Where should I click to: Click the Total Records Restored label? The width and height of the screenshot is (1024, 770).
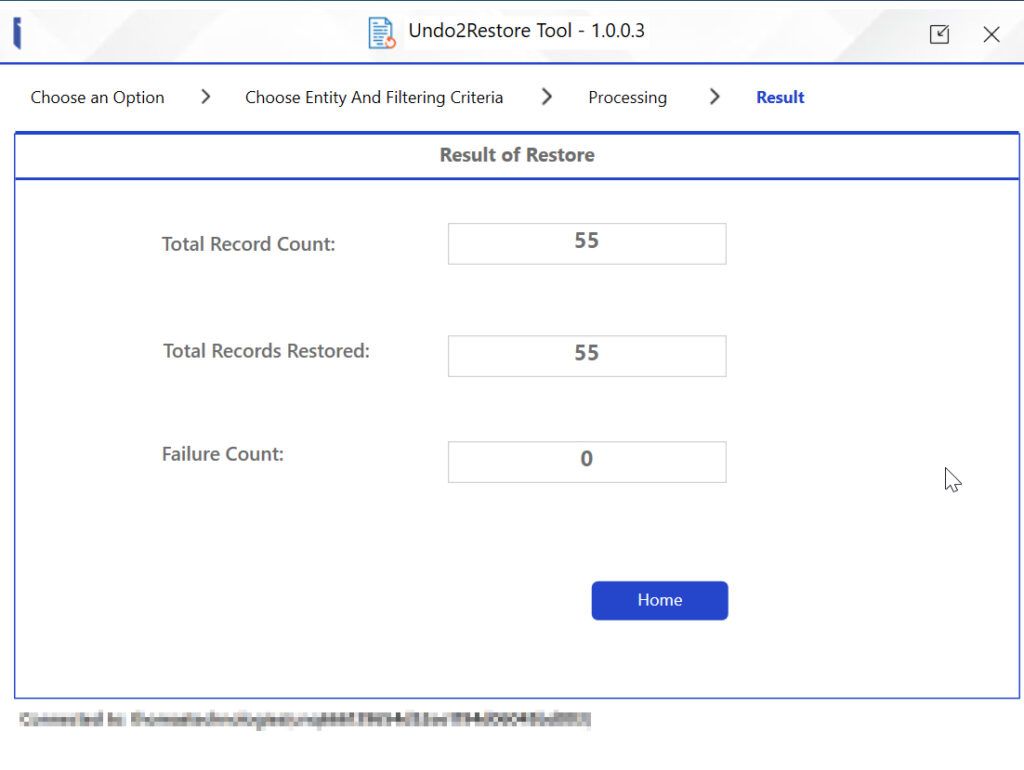(x=266, y=351)
